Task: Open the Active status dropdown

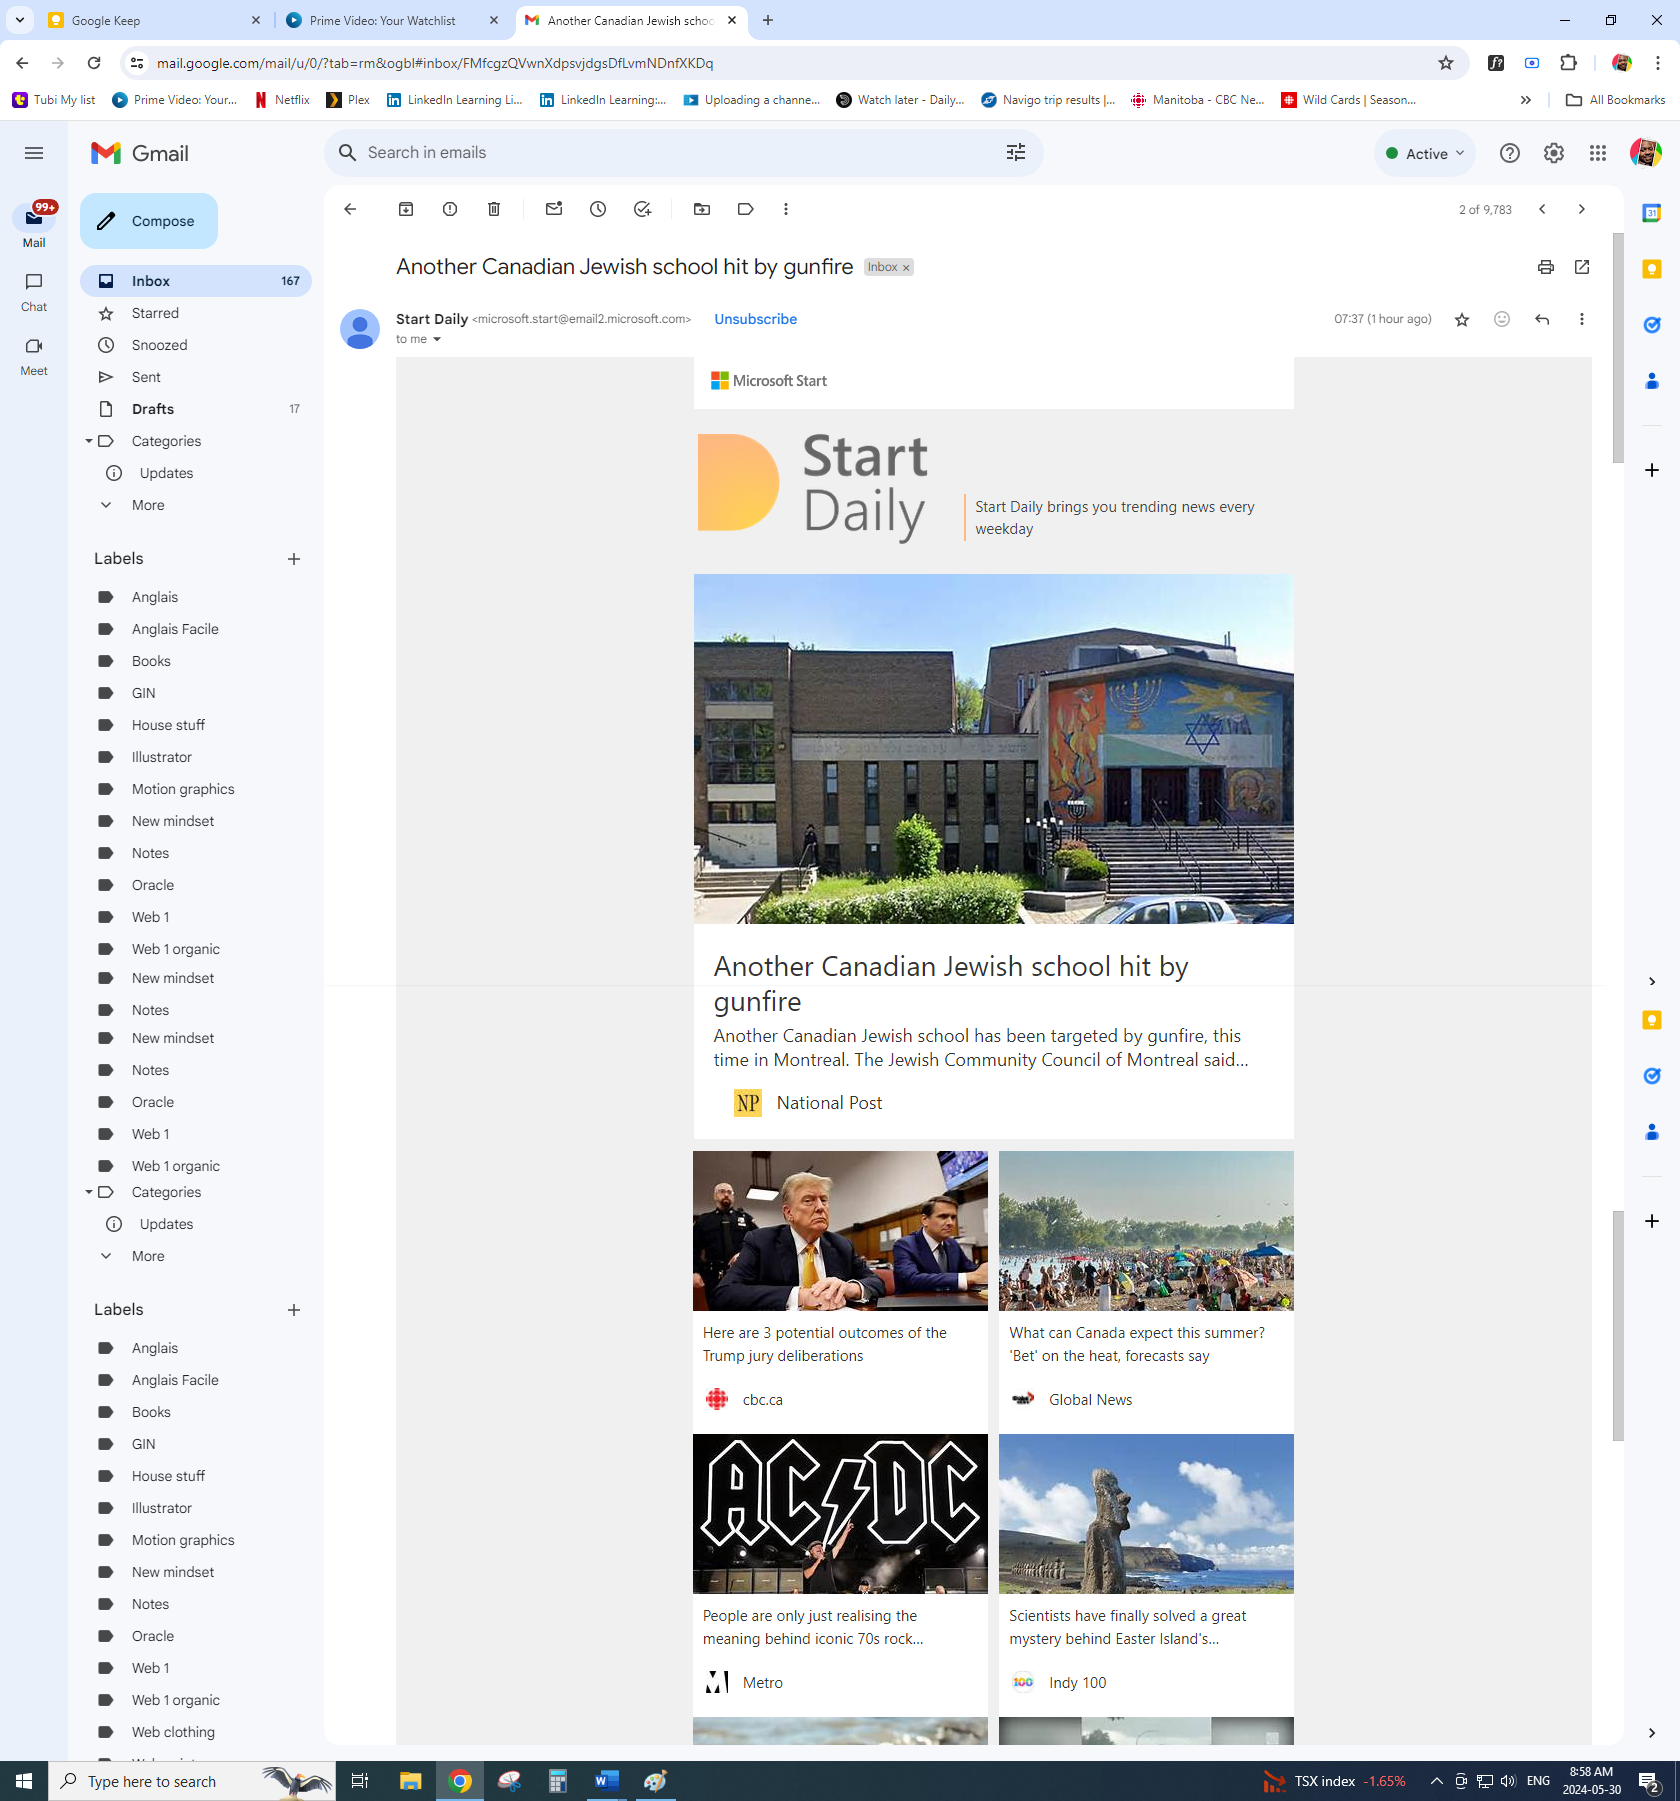Action: pyautogui.click(x=1425, y=153)
